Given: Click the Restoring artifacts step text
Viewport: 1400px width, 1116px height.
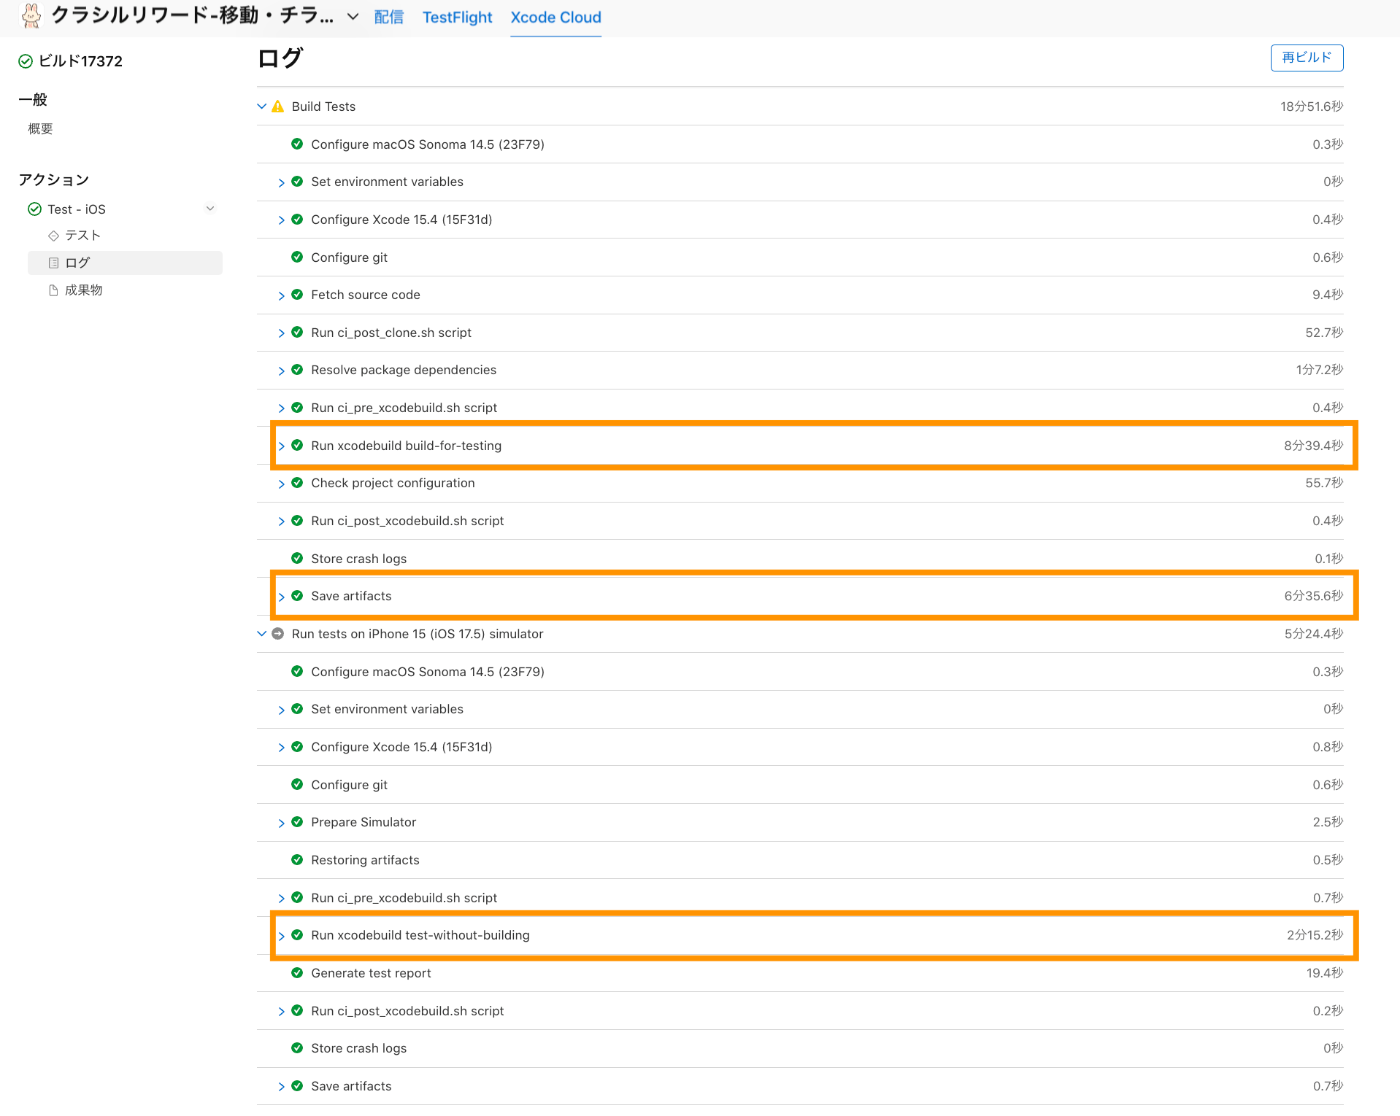Looking at the screenshot, I should [365, 860].
